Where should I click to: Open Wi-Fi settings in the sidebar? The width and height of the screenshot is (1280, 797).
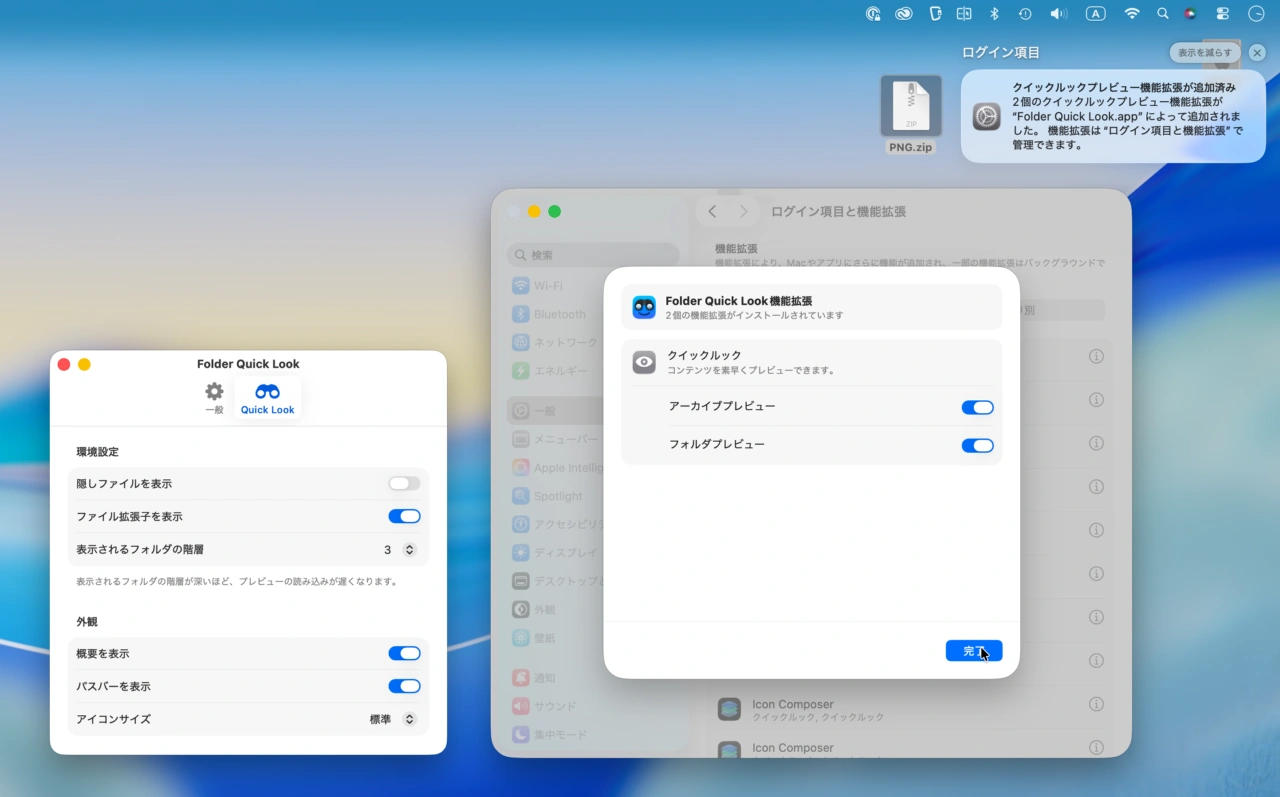coord(547,285)
